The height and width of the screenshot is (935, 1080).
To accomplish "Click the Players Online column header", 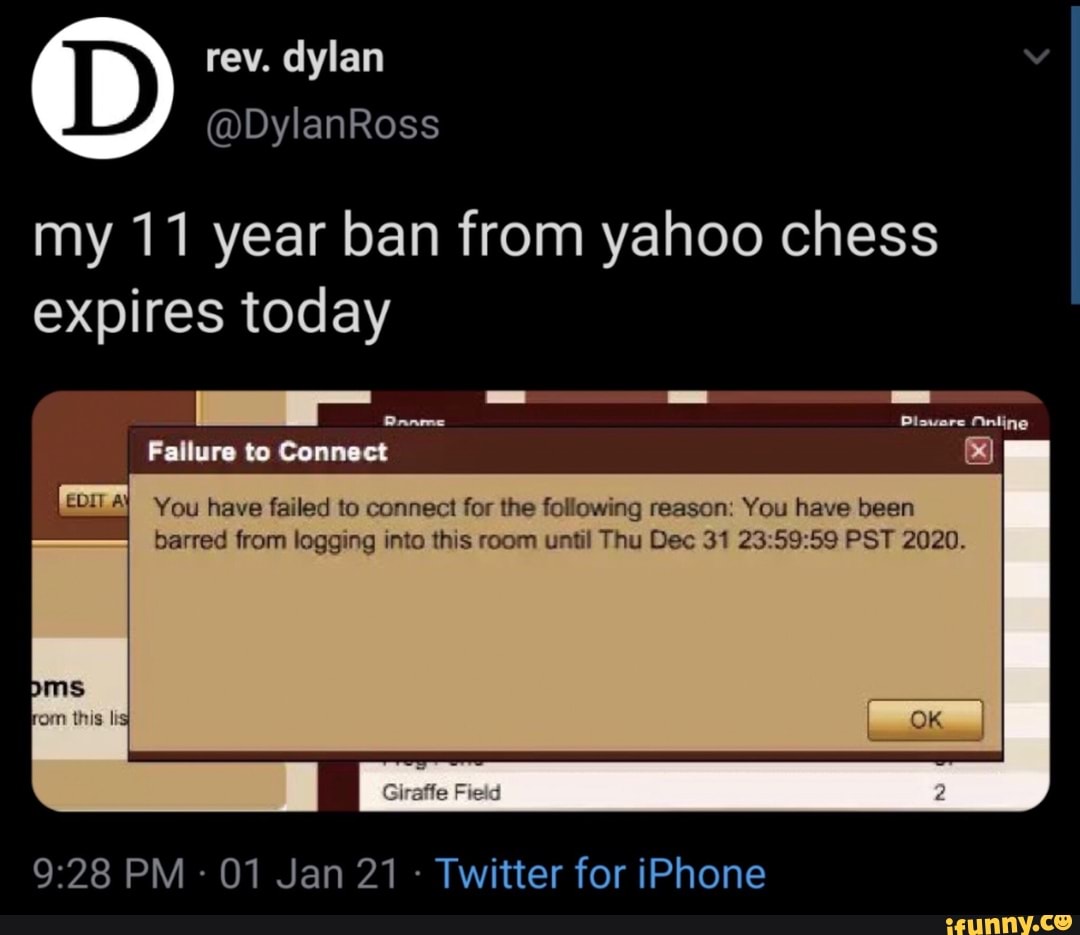I will tap(964, 422).
